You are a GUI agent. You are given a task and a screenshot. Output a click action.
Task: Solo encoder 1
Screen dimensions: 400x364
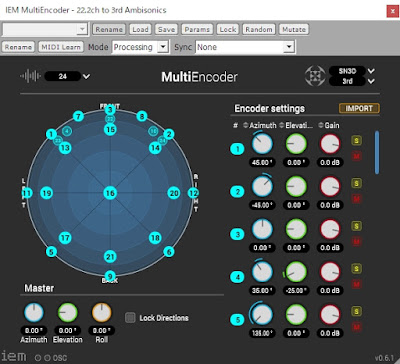pyautogui.click(x=356, y=140)
